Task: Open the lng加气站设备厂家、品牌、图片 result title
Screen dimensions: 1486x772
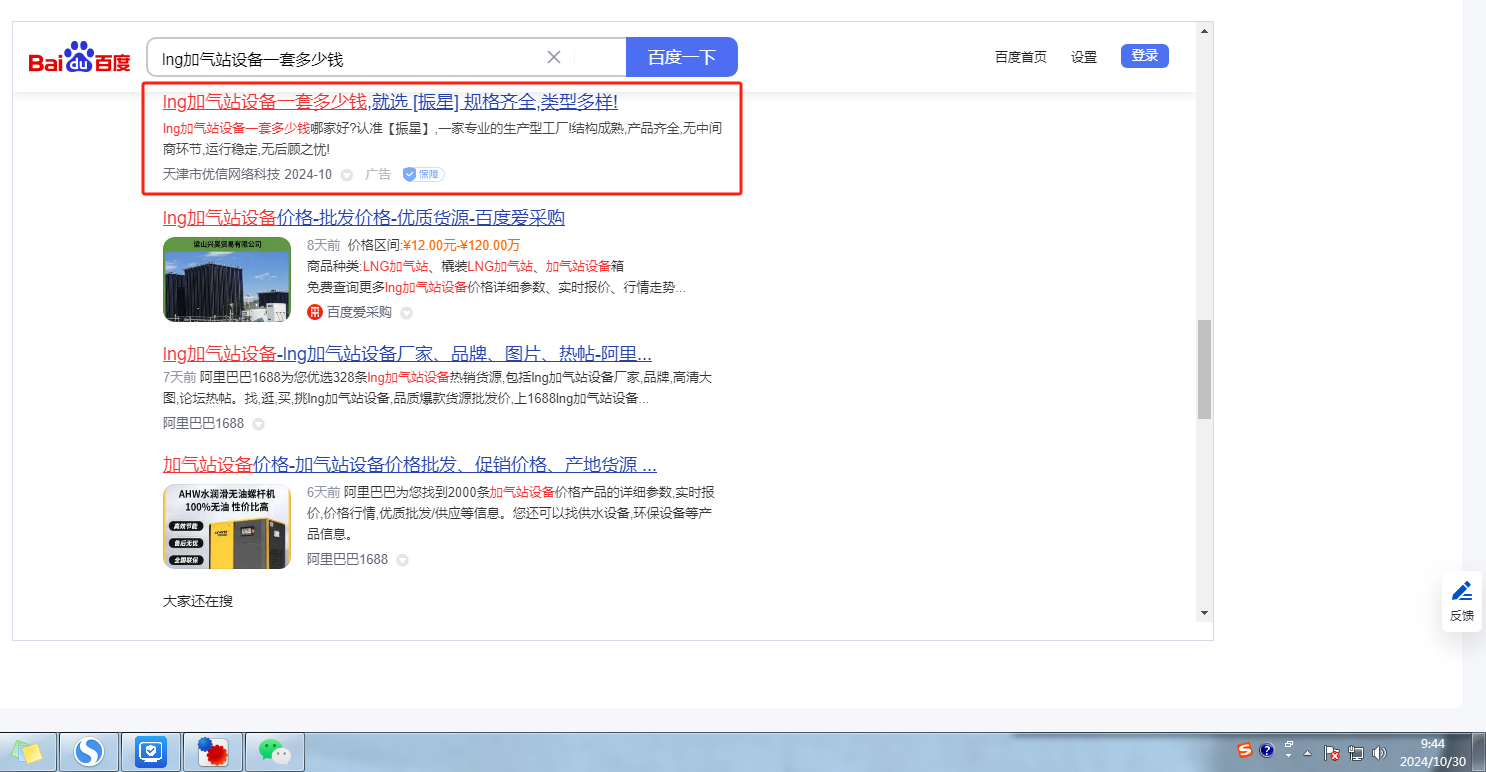Action: tap(407, 354)
